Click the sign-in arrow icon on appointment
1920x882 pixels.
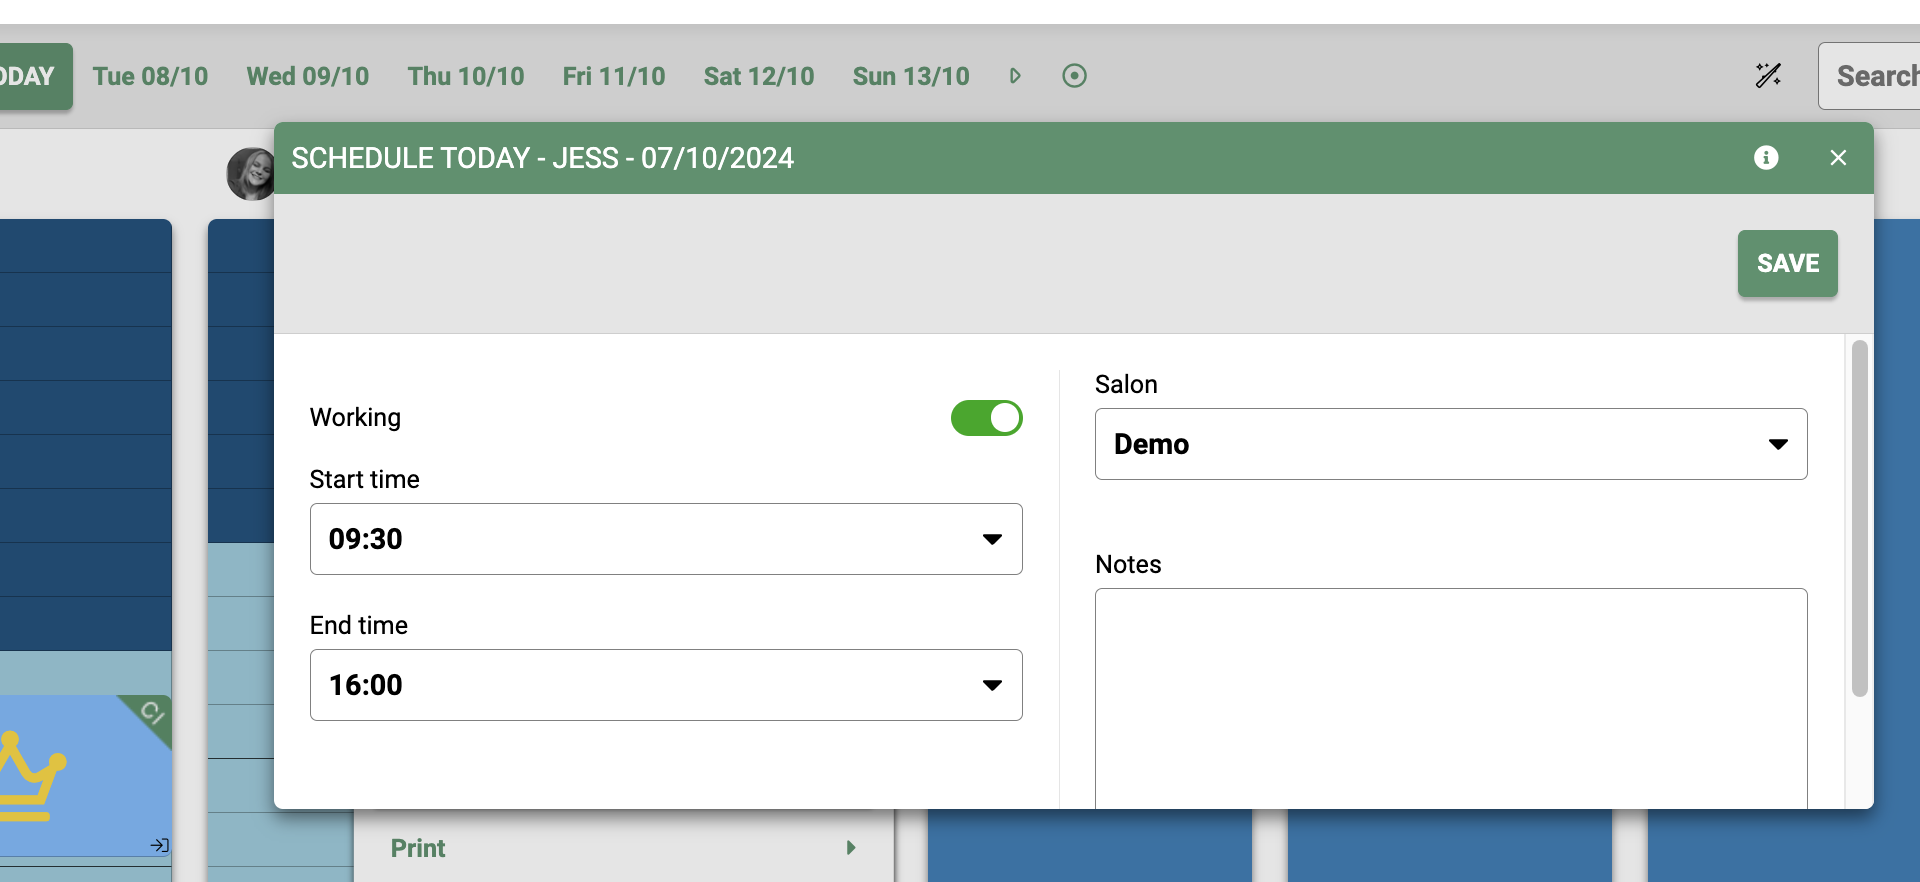point(159,845)
